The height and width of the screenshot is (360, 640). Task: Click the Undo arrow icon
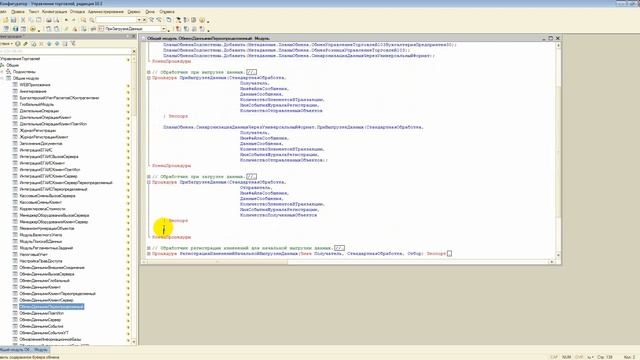(66, 20)
